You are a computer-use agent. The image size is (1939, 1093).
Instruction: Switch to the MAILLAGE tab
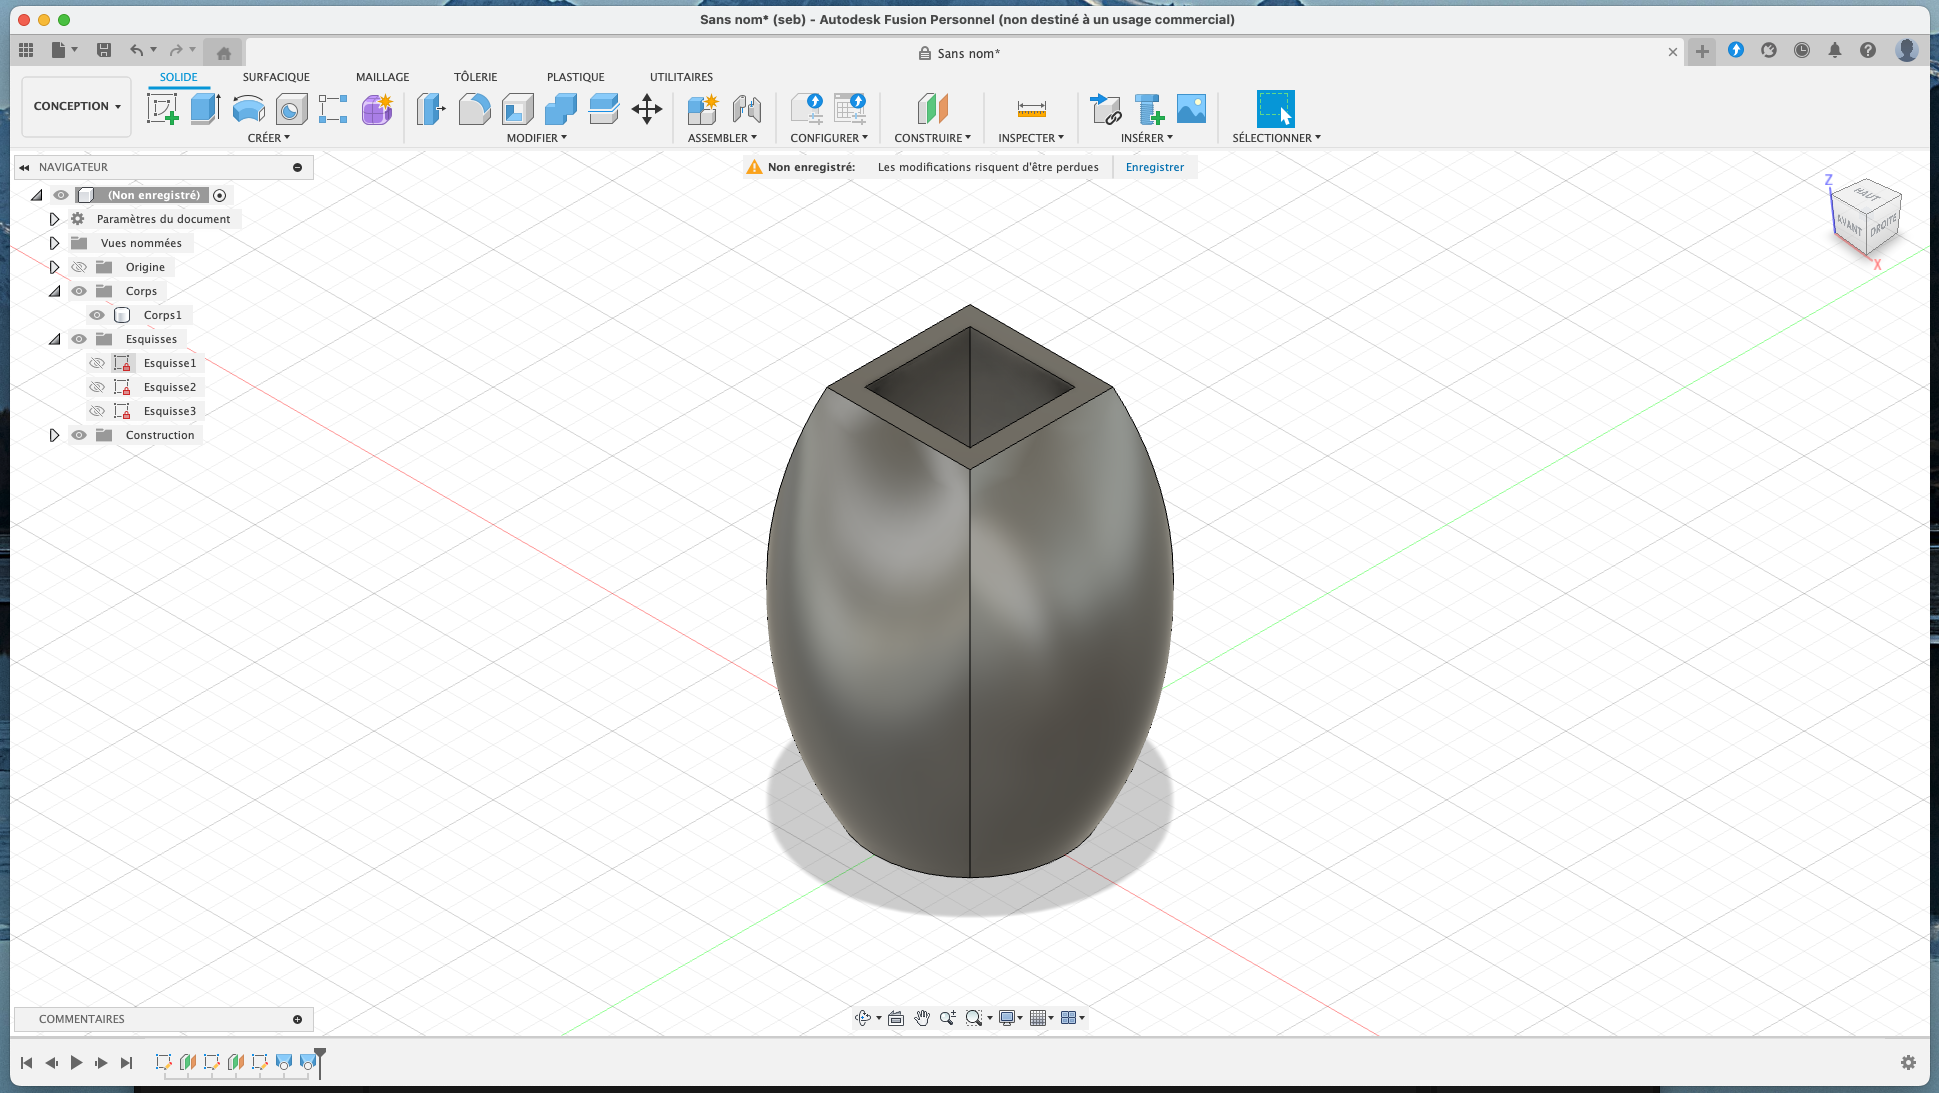(x=383, y=77)
